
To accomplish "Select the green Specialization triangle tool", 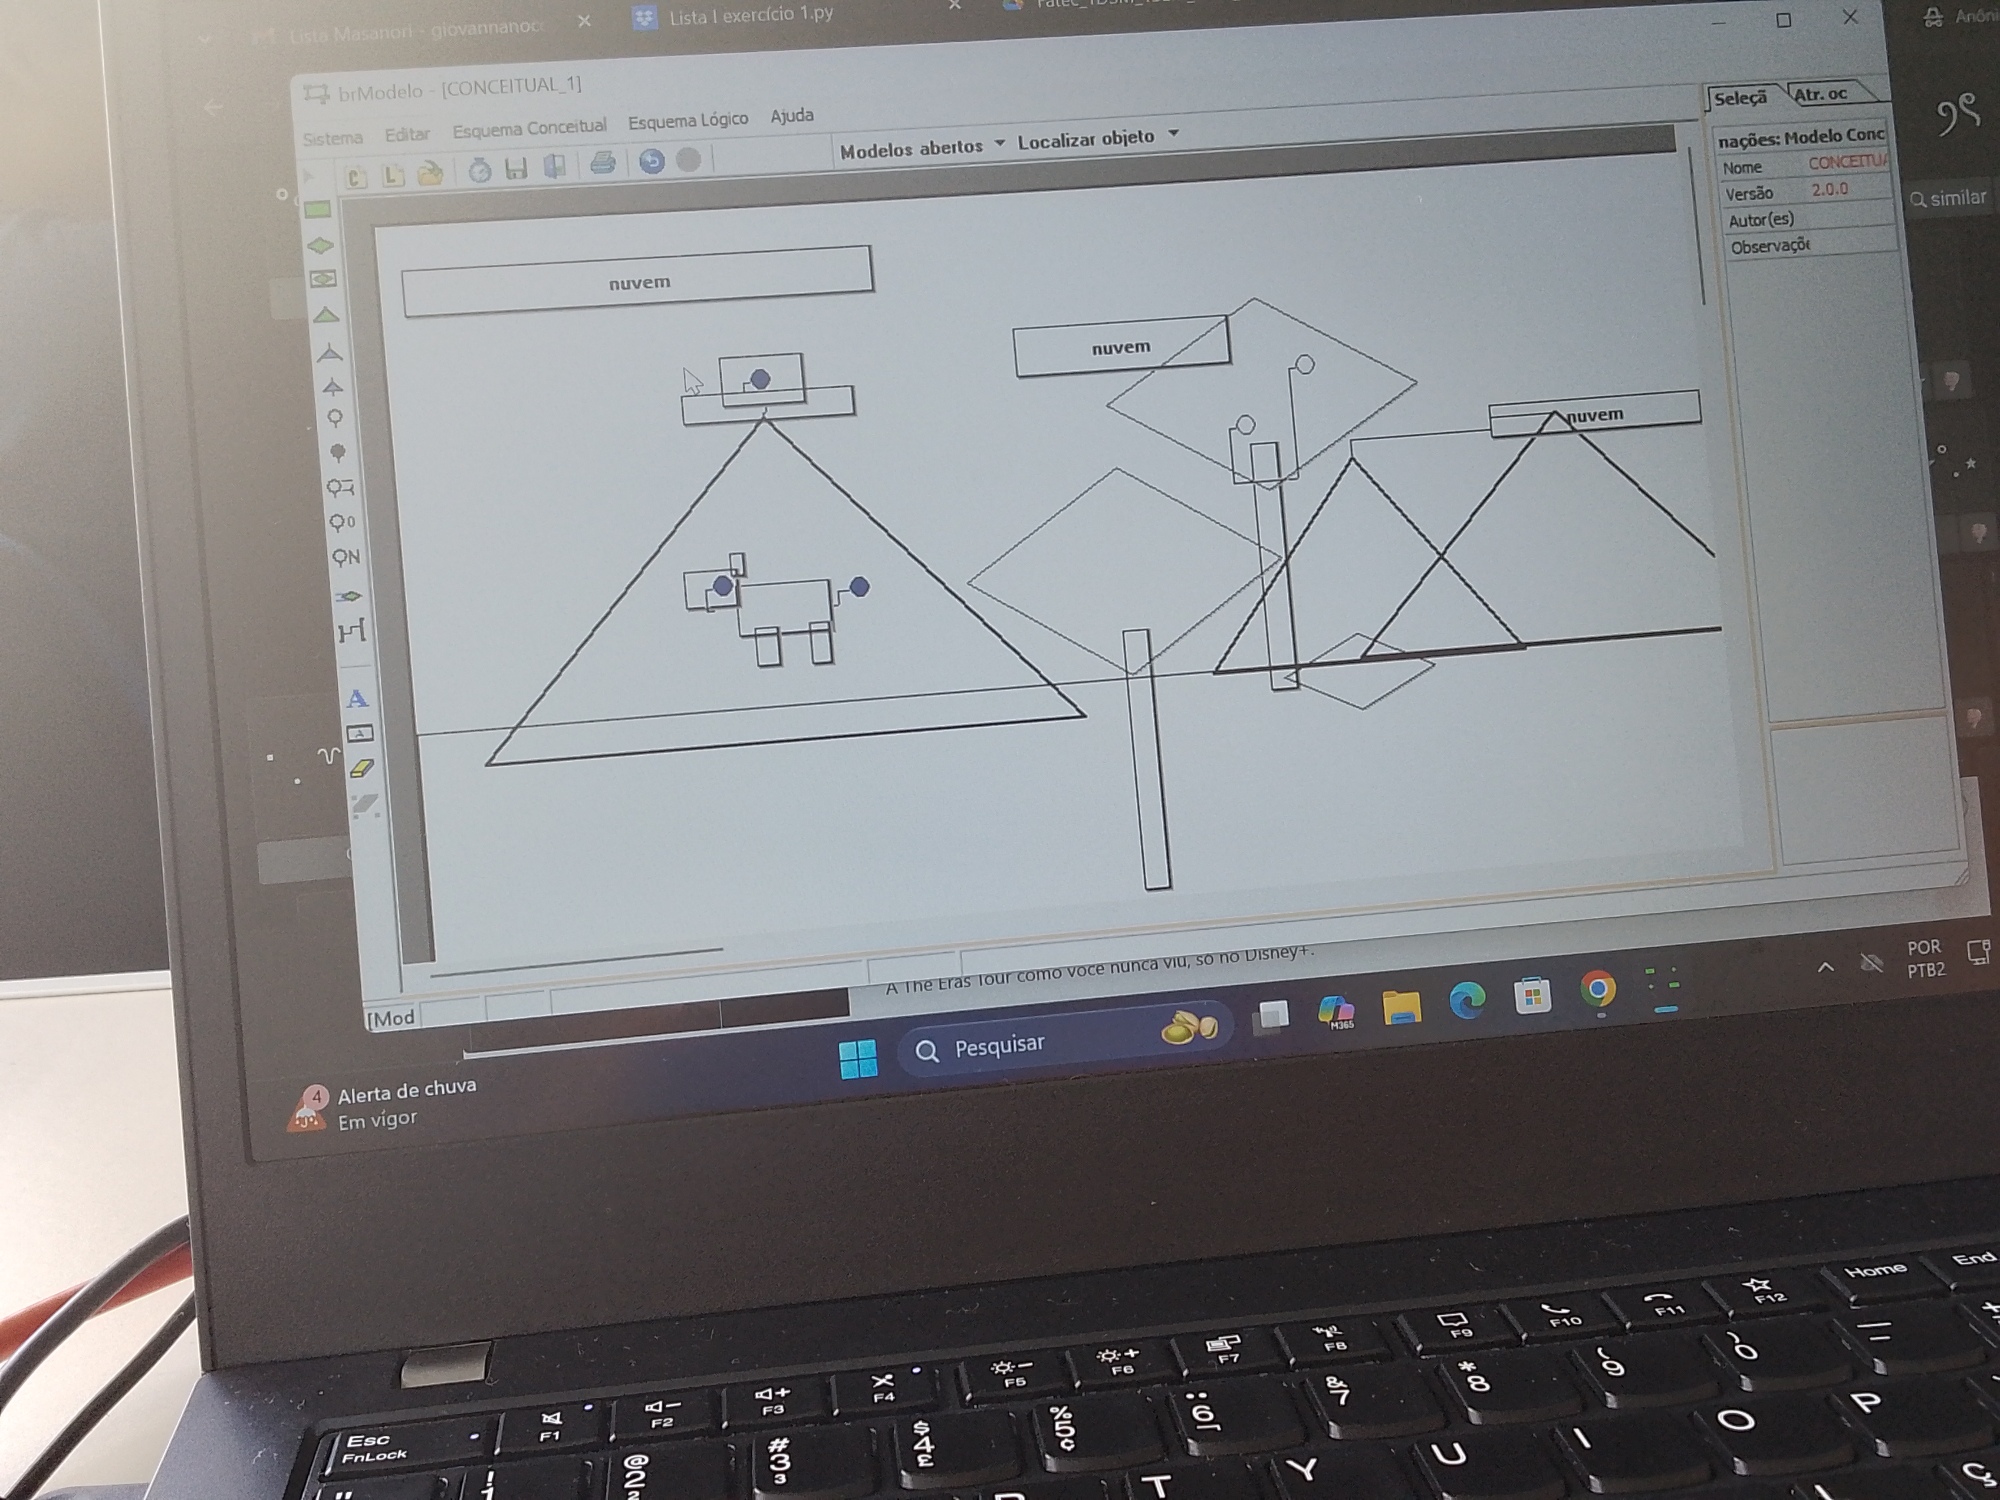I will click(325, 316).
